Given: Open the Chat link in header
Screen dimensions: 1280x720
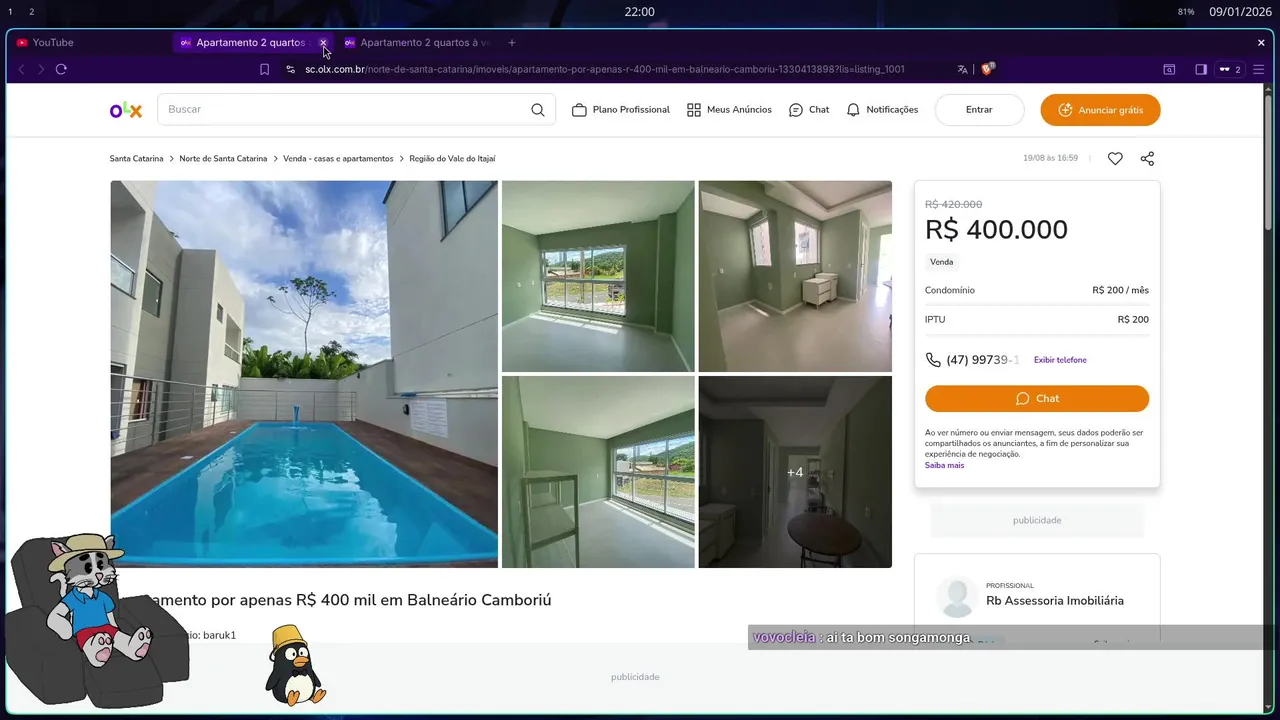Looking at the screenshot, I should (809, 110).
